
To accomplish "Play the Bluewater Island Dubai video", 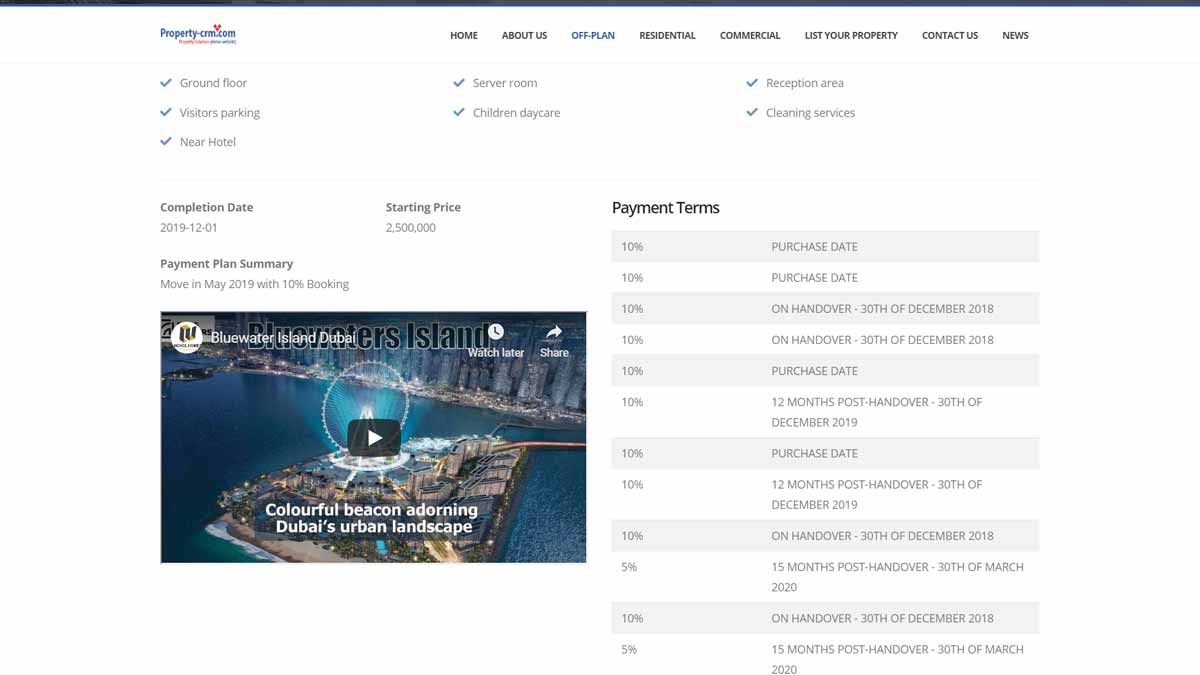I will [x=374, y=437].
